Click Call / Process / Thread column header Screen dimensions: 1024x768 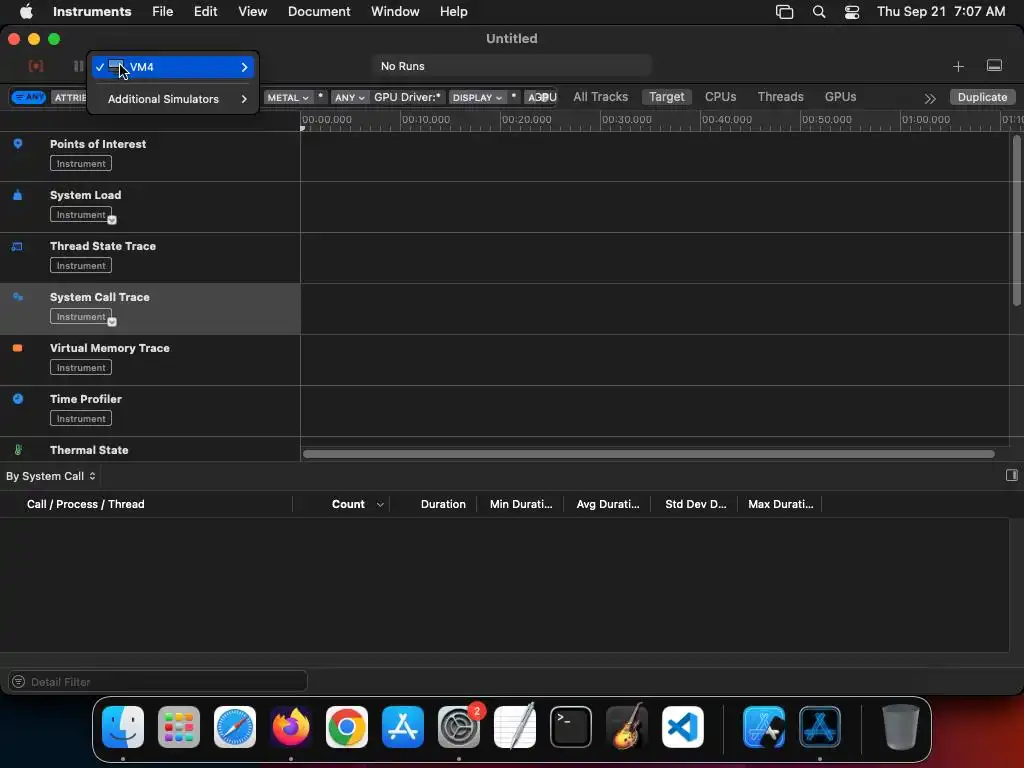click(x=86, y=504)
